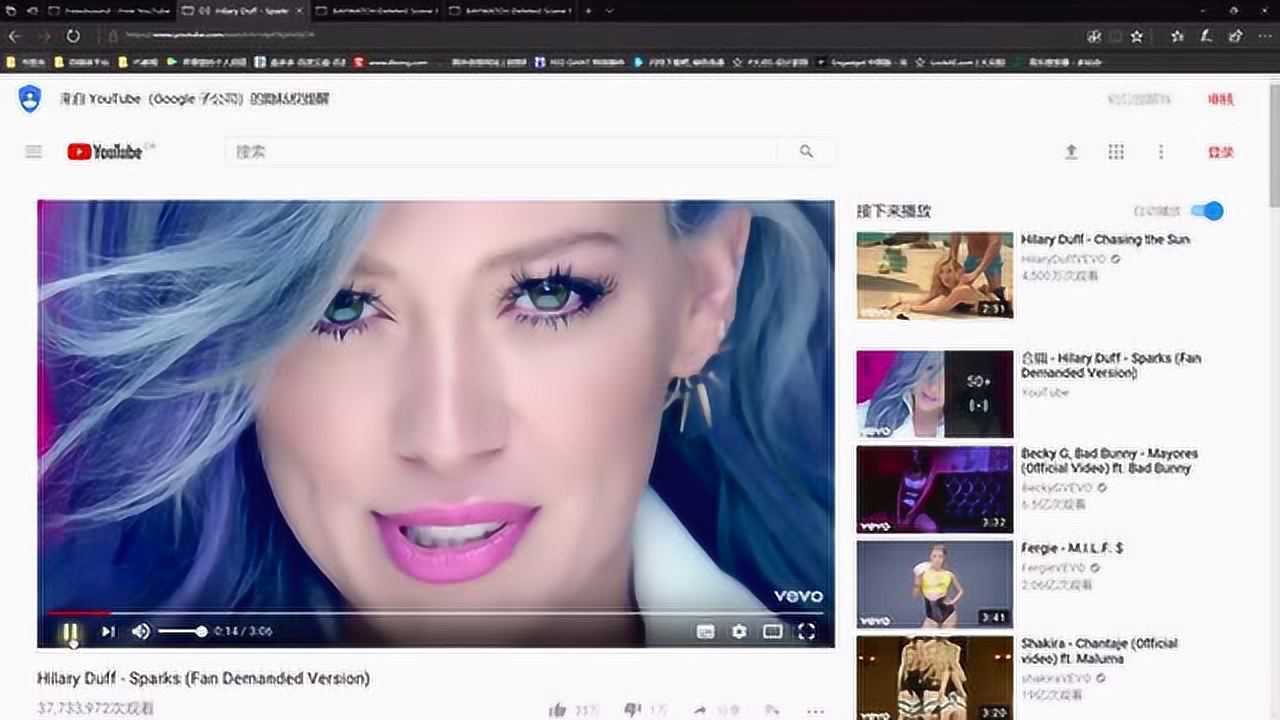Add video to playlist icon

click(x=770, y=710)
